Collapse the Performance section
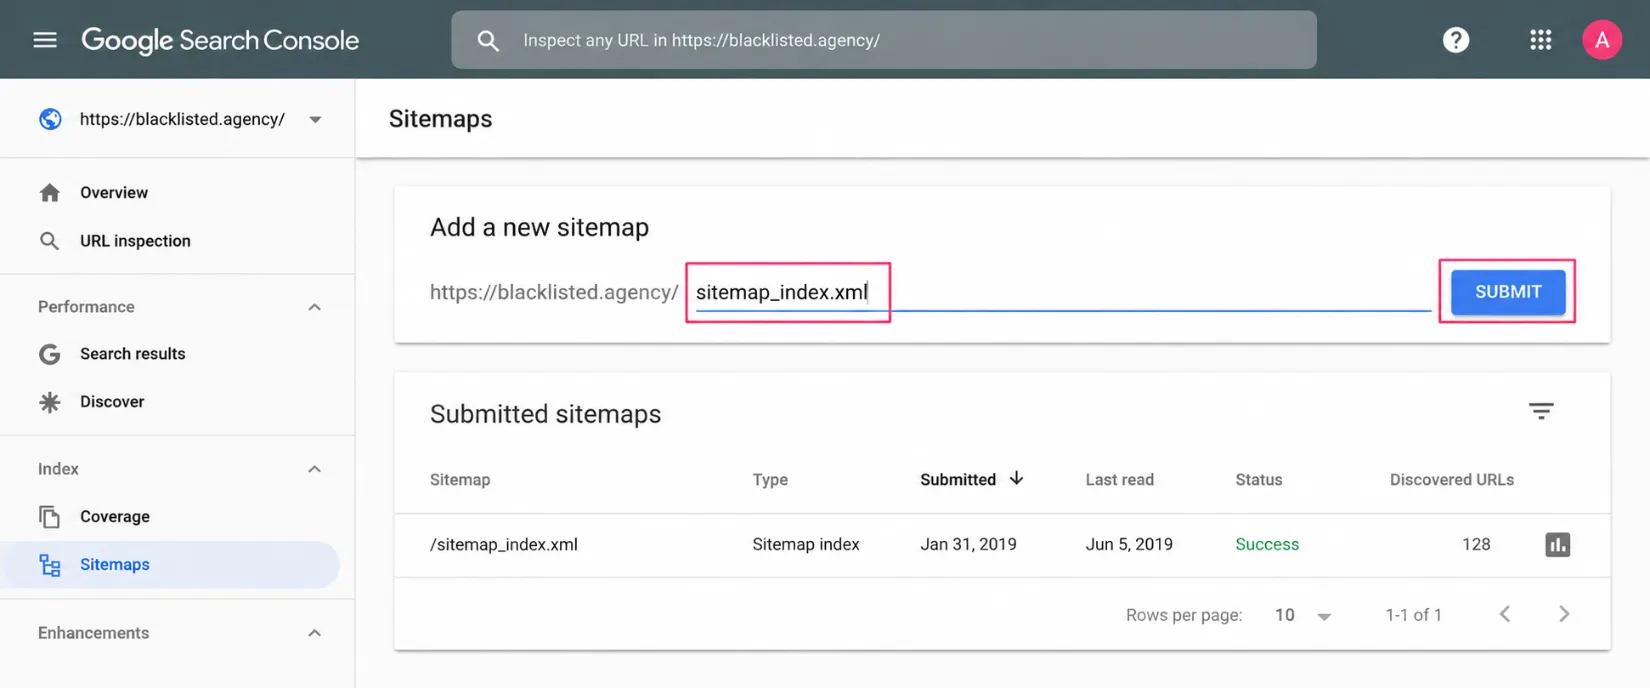 tap(314, 307)
